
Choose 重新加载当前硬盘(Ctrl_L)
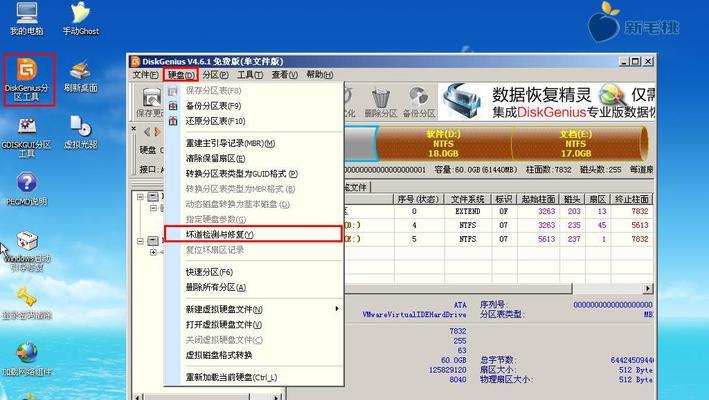point(253,377)
